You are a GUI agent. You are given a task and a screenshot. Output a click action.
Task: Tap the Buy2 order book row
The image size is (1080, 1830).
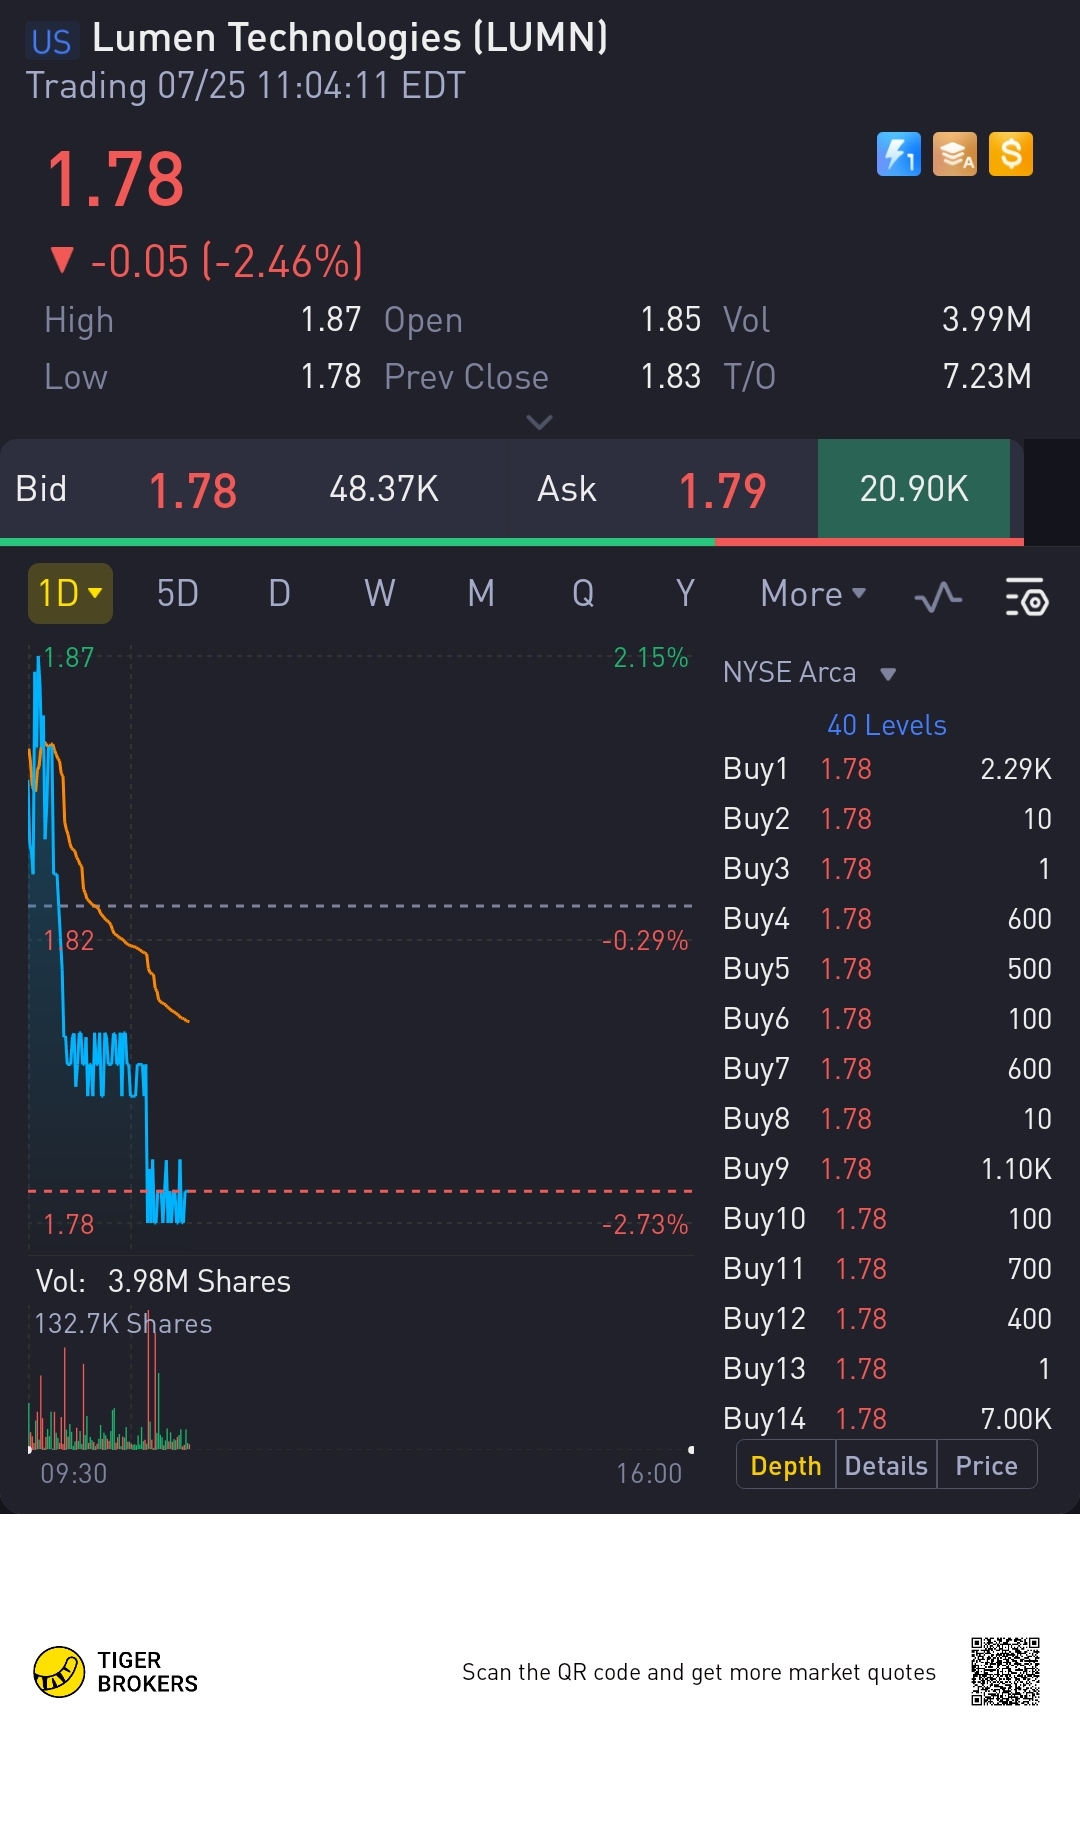tap(887, 819)
